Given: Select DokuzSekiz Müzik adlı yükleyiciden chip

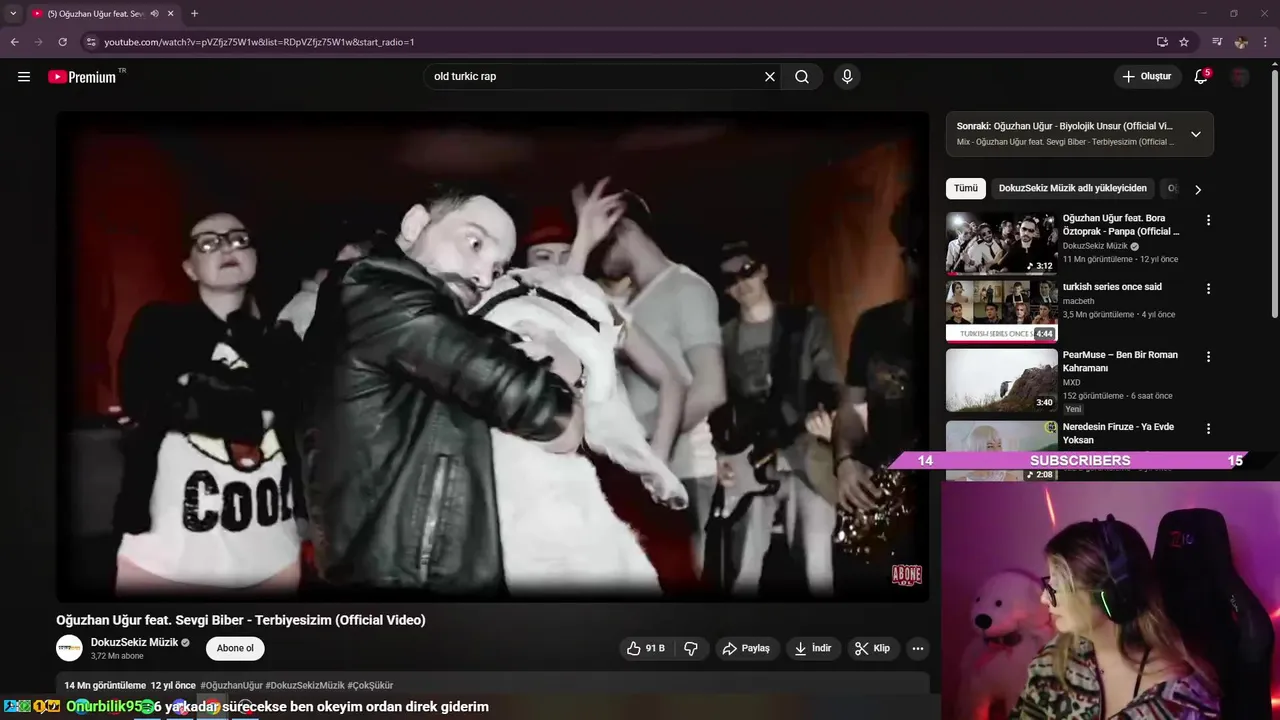Looking at the screenshot, I should click(x=1072, y=188).
